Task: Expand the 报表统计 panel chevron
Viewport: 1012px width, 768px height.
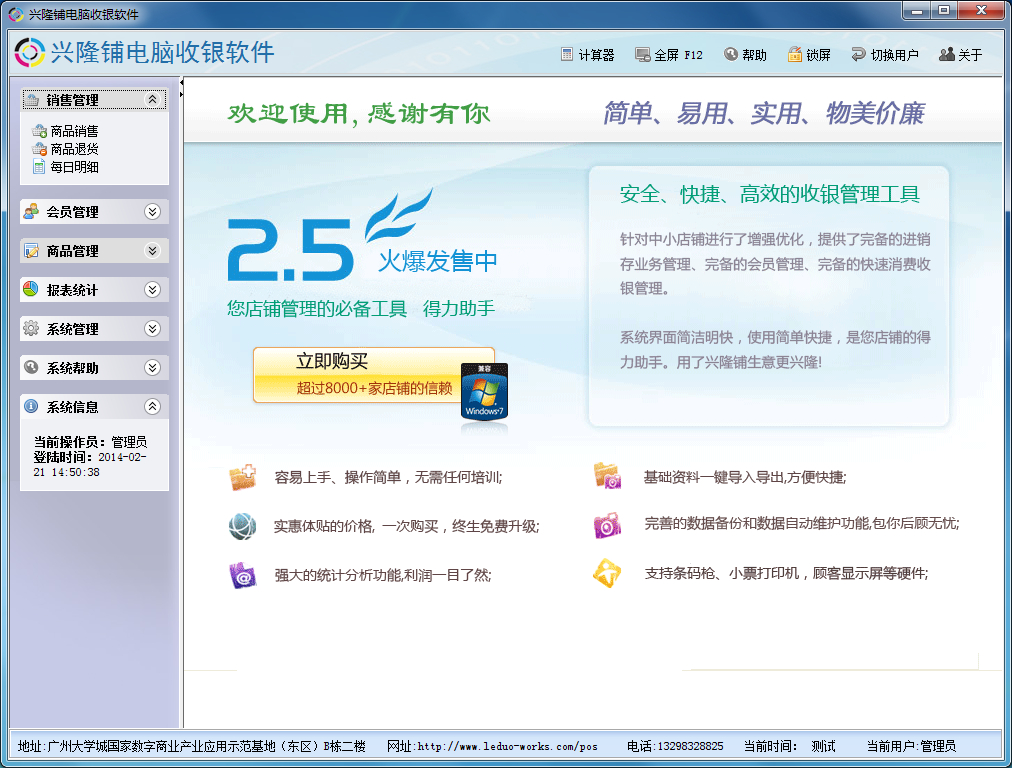Action: 152,289
